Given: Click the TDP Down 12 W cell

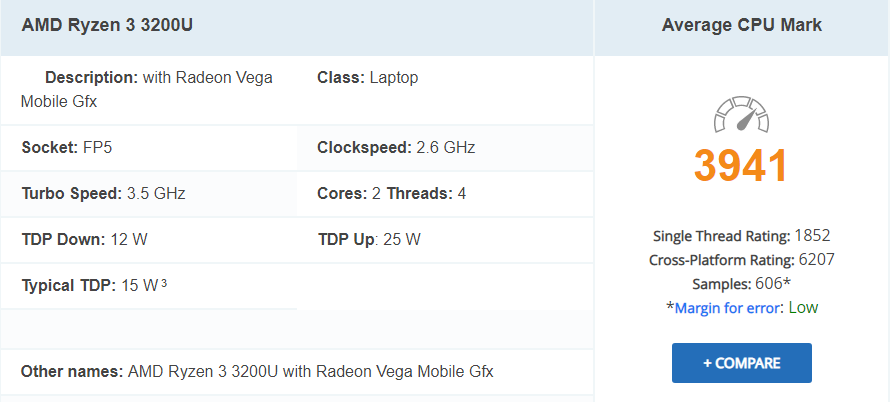Looking at the screenshot, I should pyautogui.click(x=149, y=240).
